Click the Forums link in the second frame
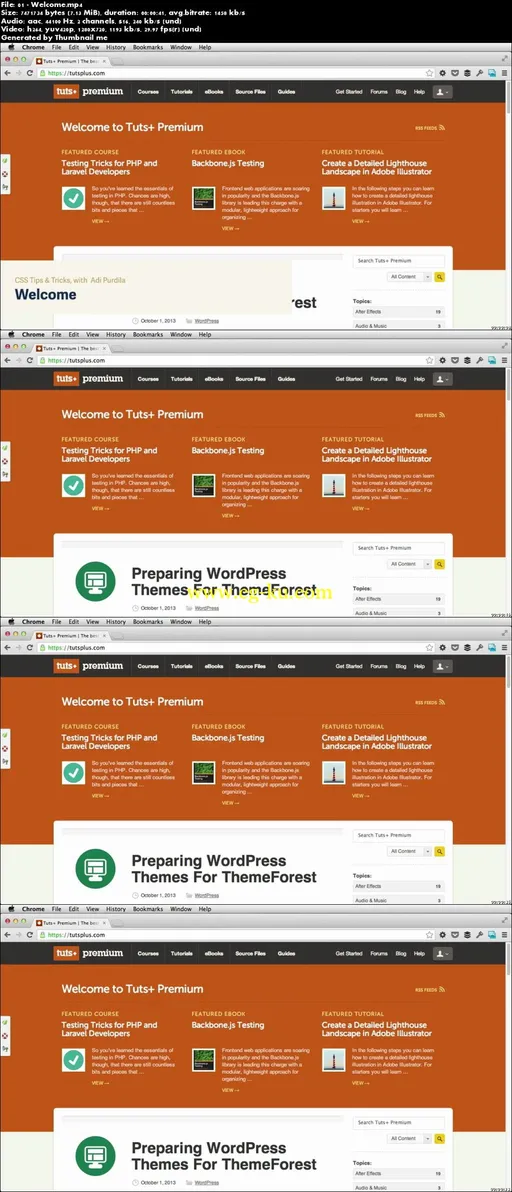 point(379,379)
